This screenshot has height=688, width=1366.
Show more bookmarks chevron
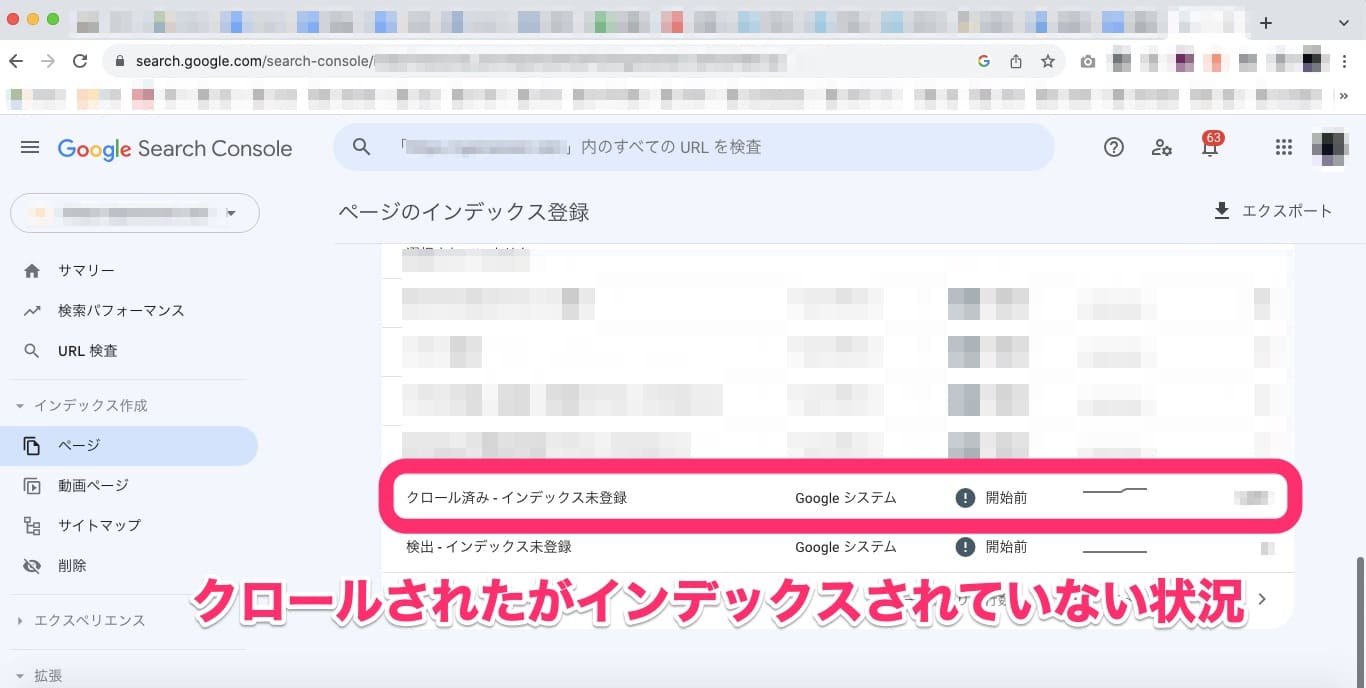pyautogui.click(x=1343, y=96)
